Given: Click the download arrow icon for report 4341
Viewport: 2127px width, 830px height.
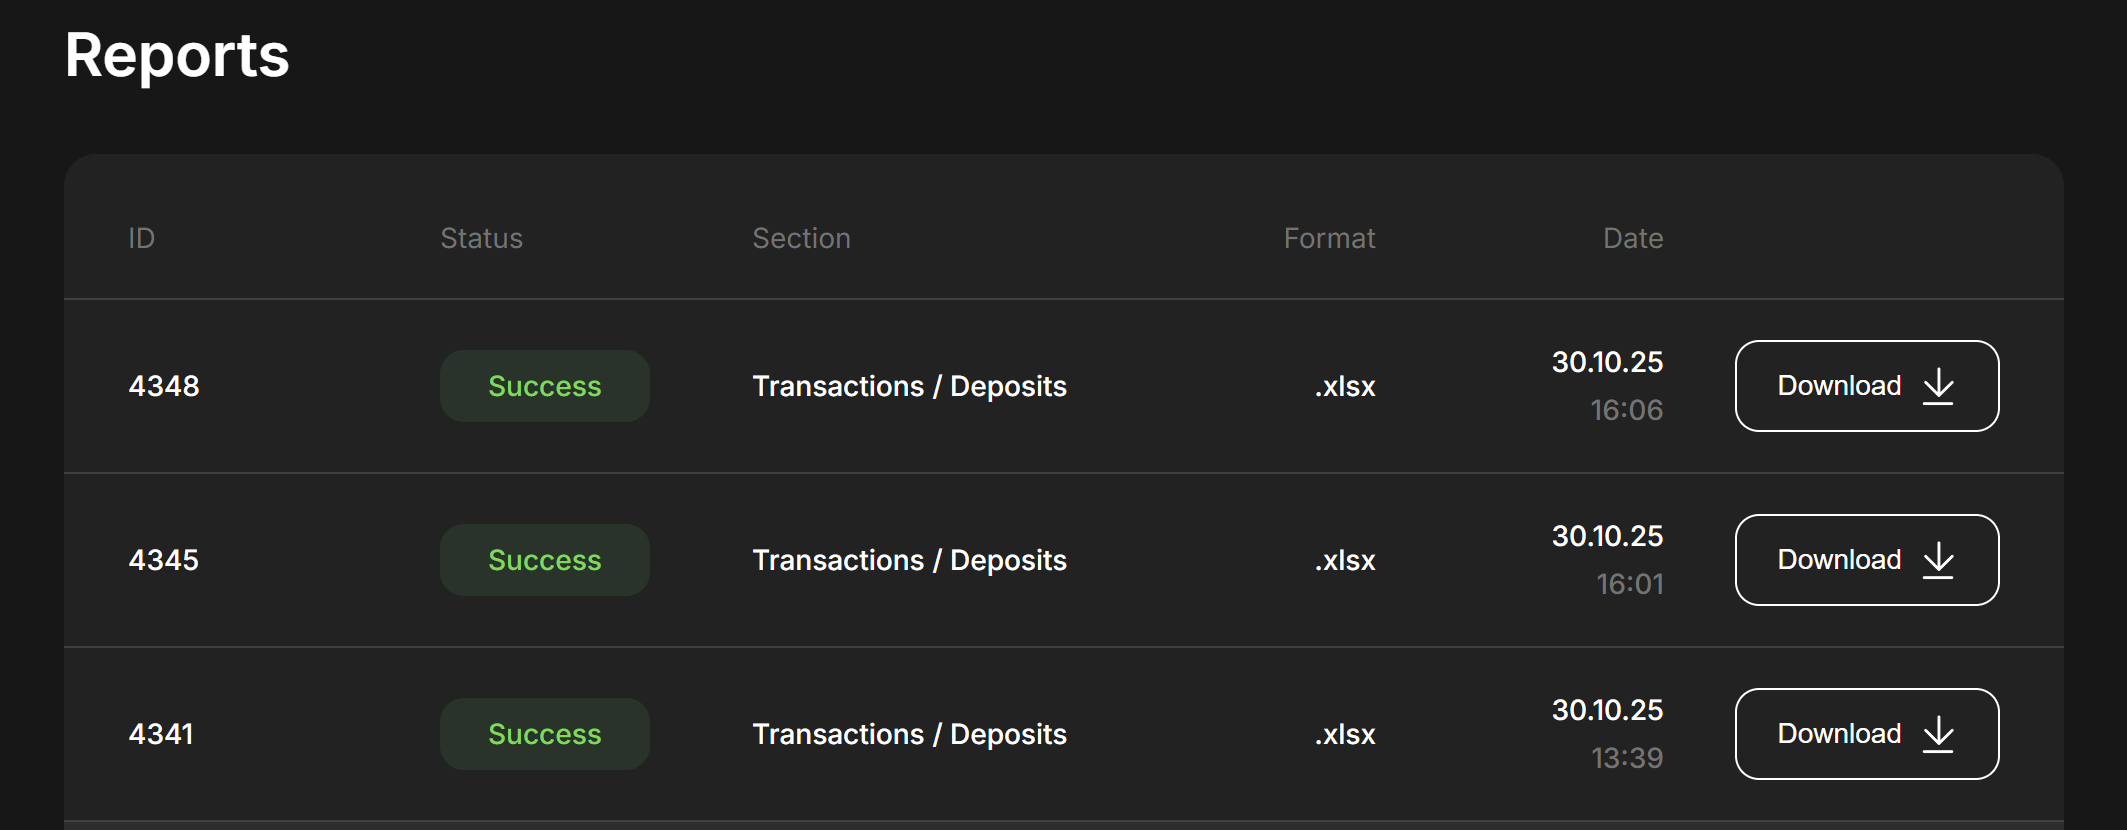Looking at the screenshot, I should (x=1938, y=734).
